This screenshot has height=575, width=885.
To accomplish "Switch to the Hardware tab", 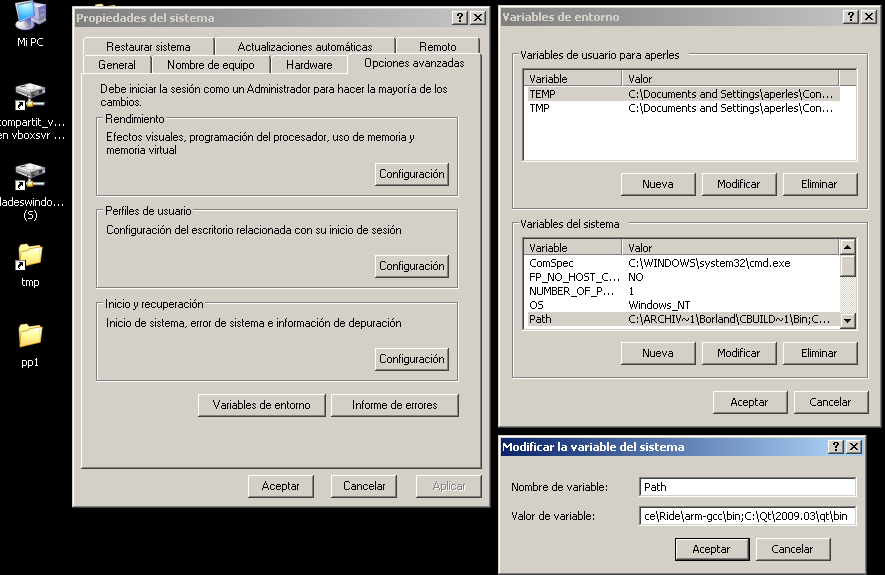I will tap(309, 65).
